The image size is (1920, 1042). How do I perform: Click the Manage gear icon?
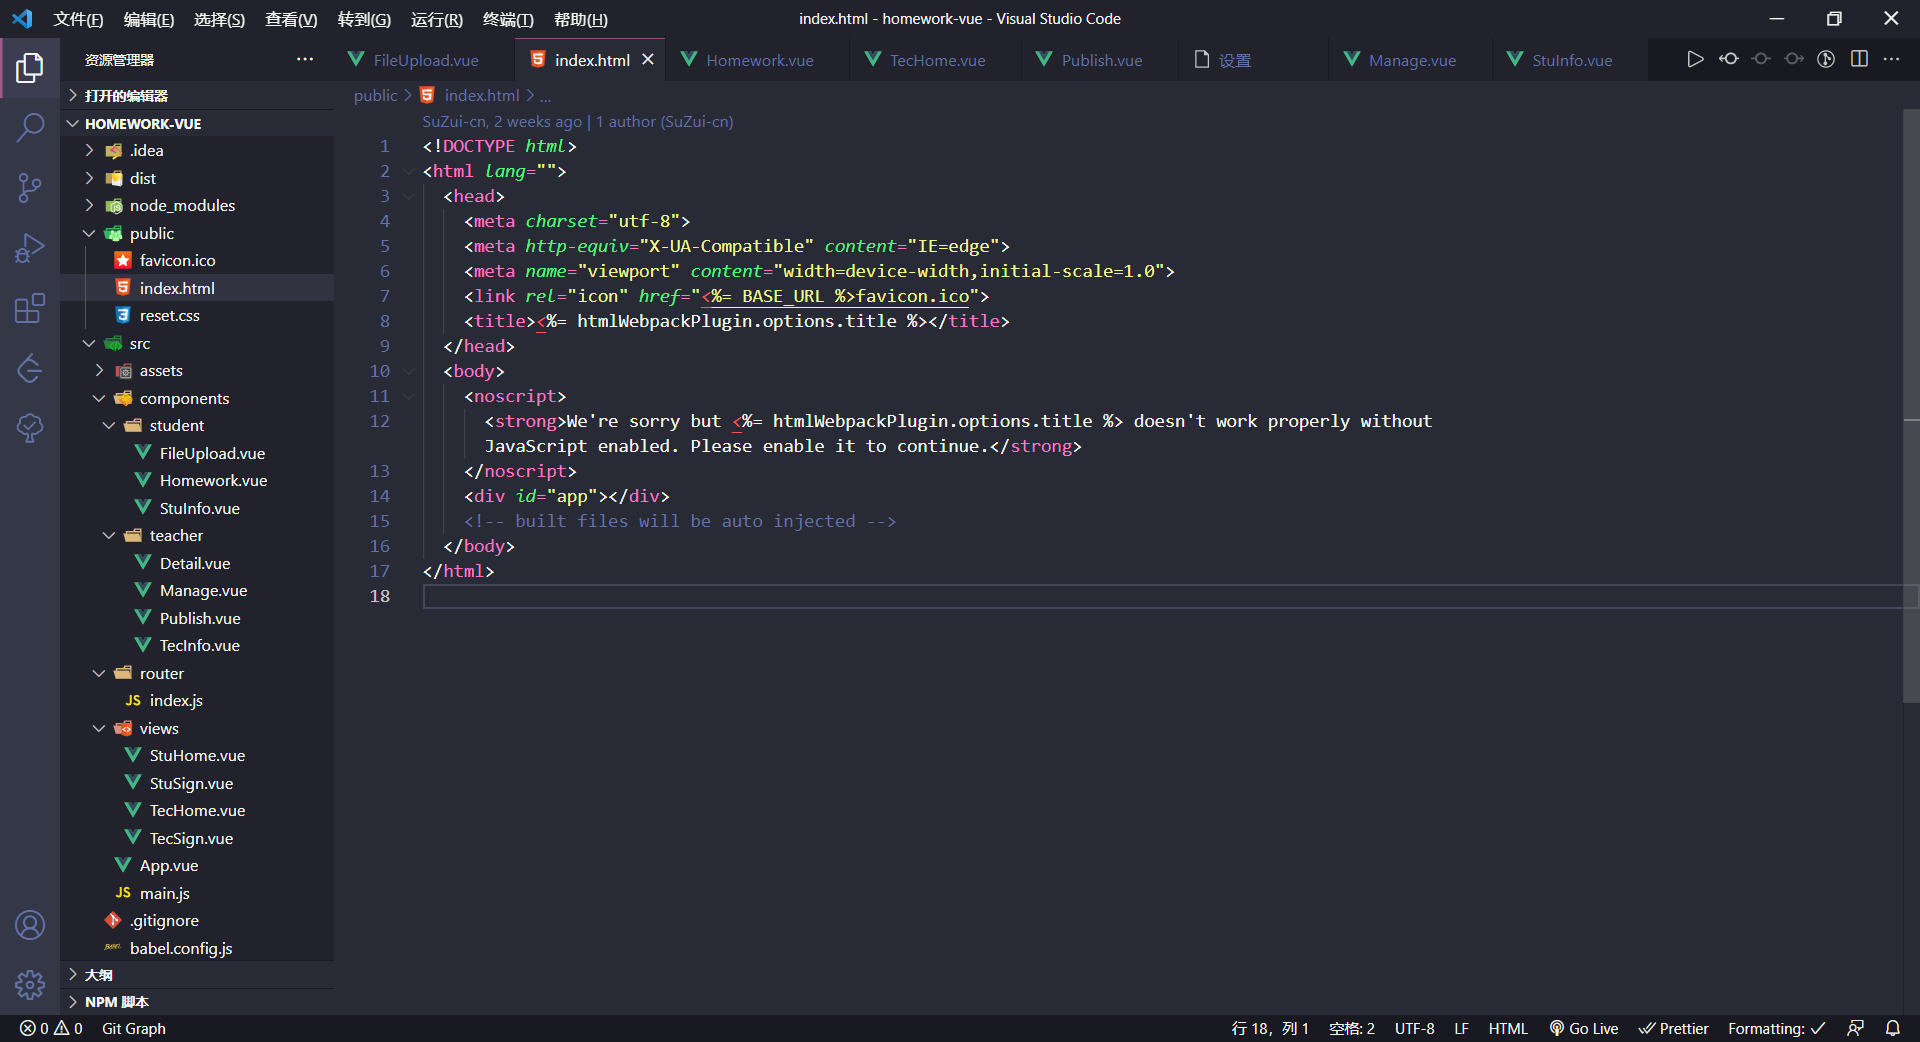(x=30, y=985)
